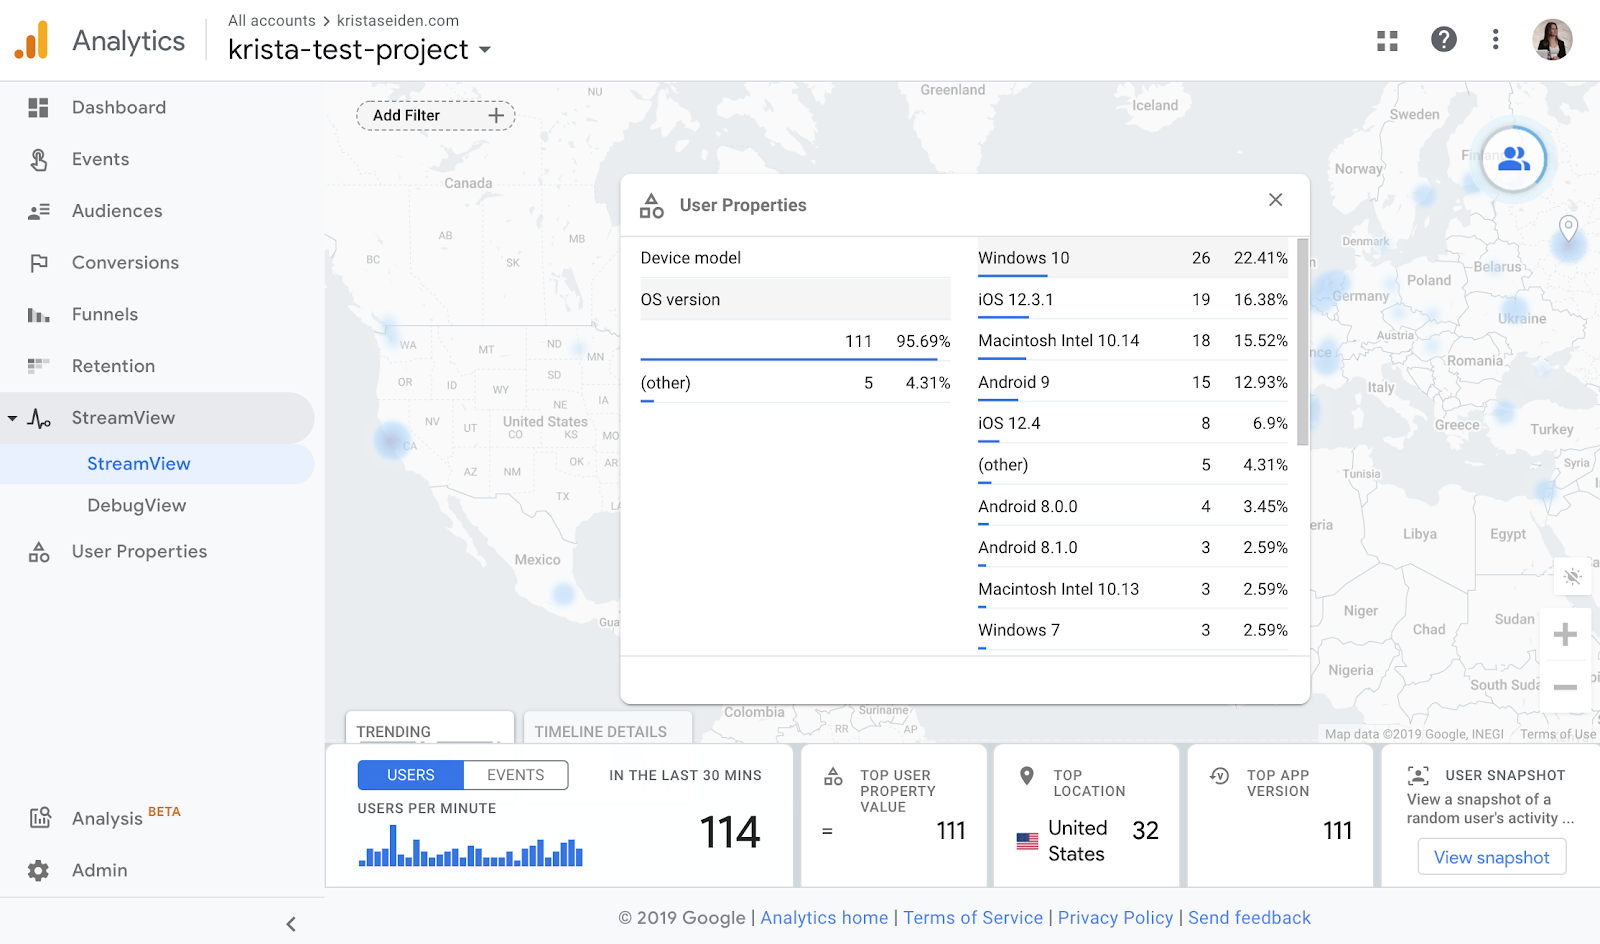Open the Analytics home link
Viewport: 1600px width, 944px height.
(x=824, y=918)
